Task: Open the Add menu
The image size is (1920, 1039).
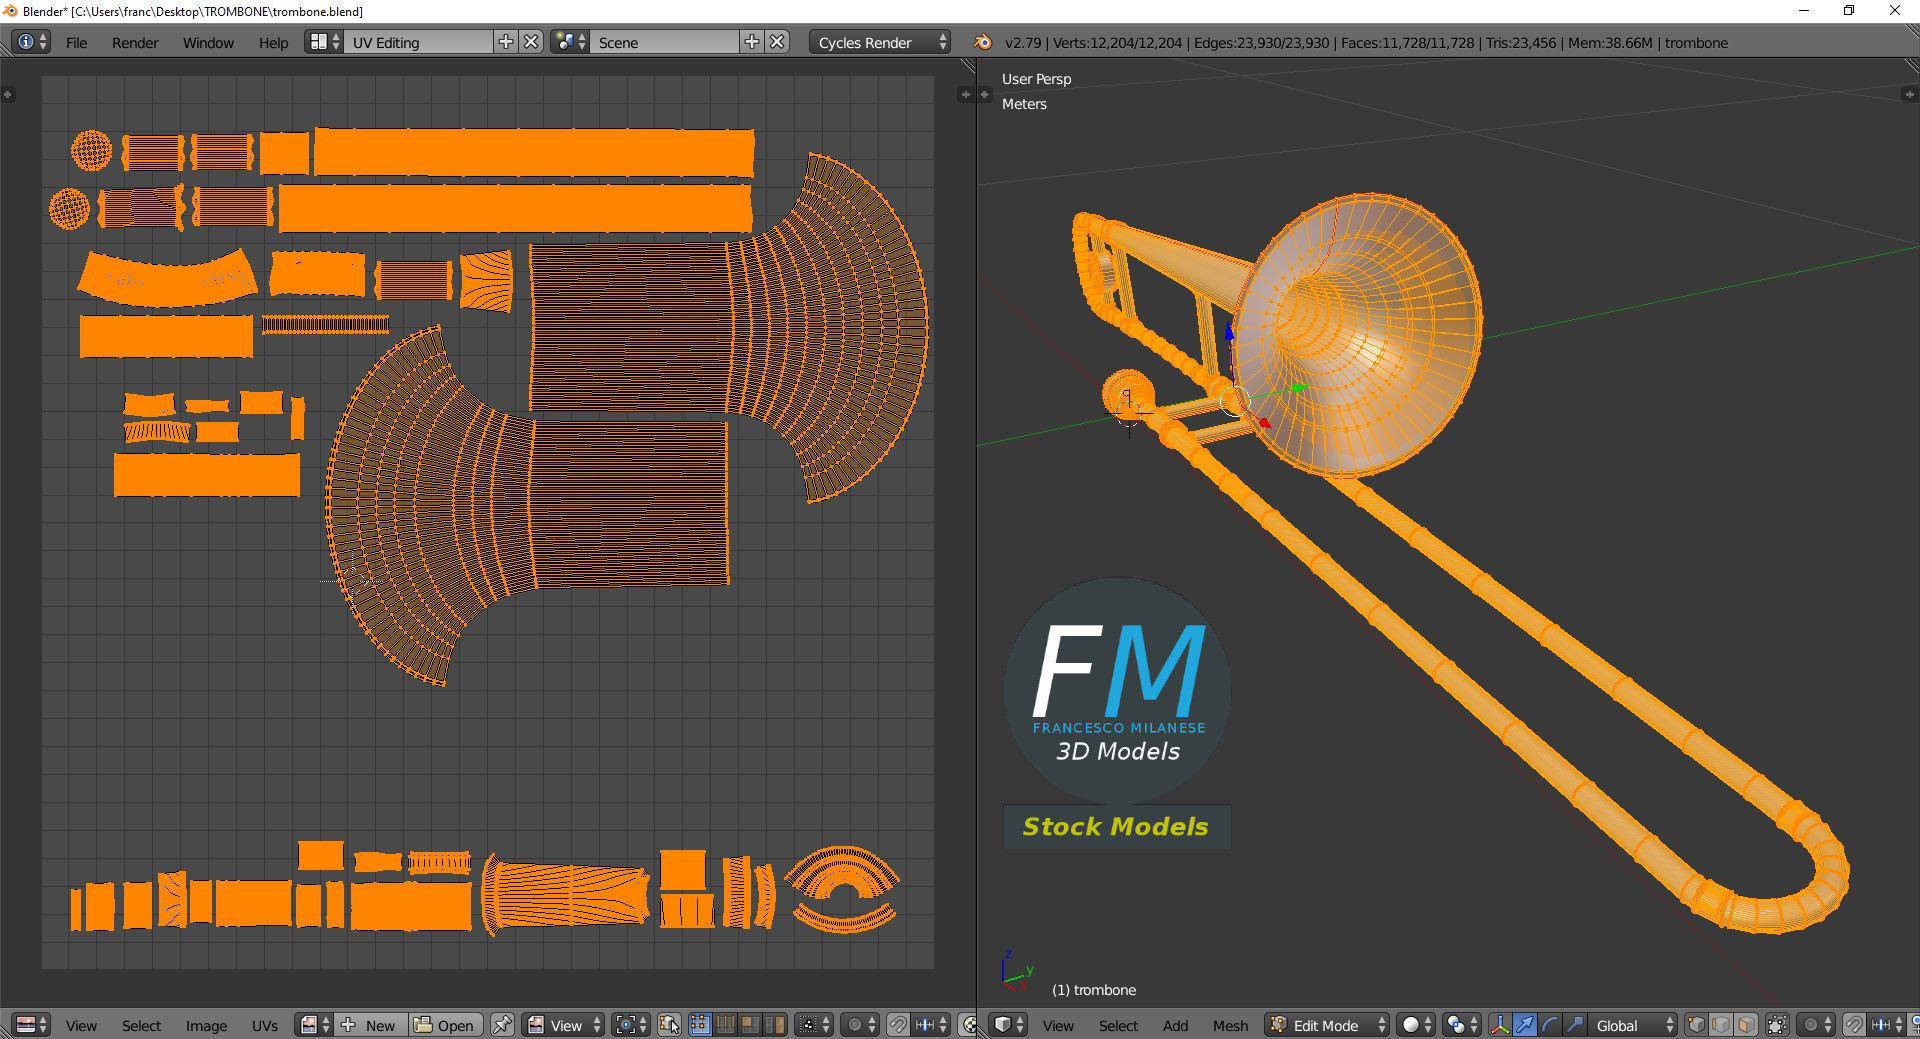Action: pyautogui.click(x=1175, y=1026)
